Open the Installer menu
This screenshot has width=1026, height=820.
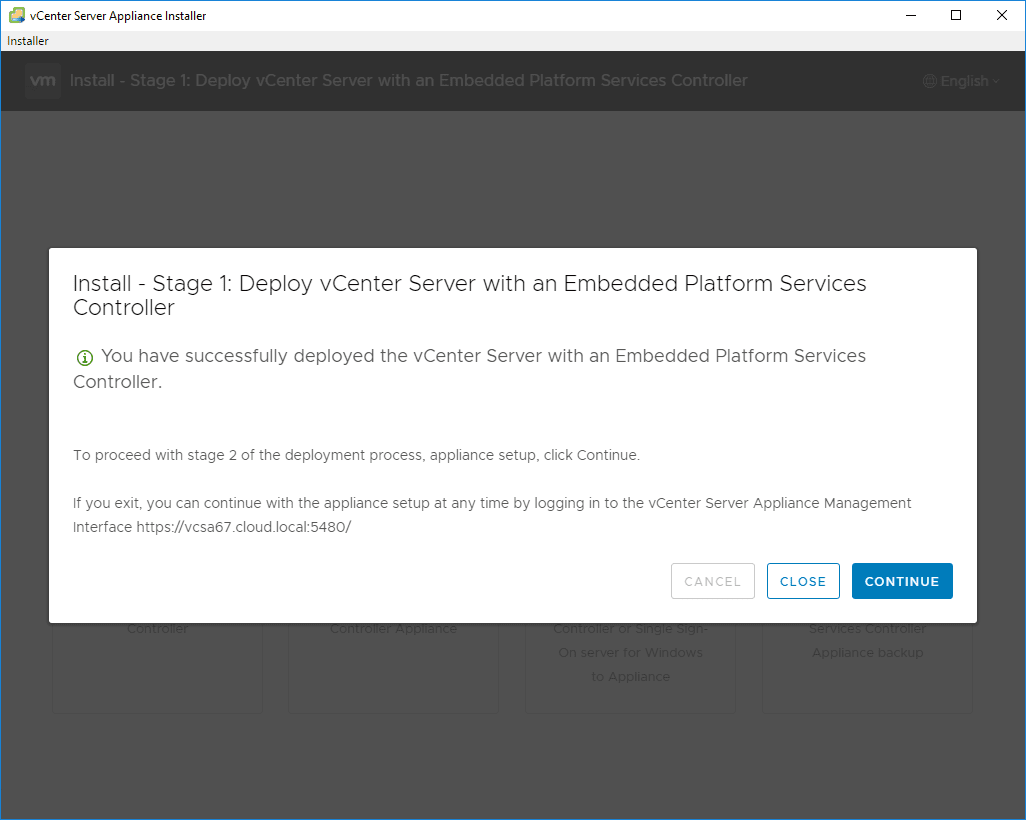click(x=28, y=41)
